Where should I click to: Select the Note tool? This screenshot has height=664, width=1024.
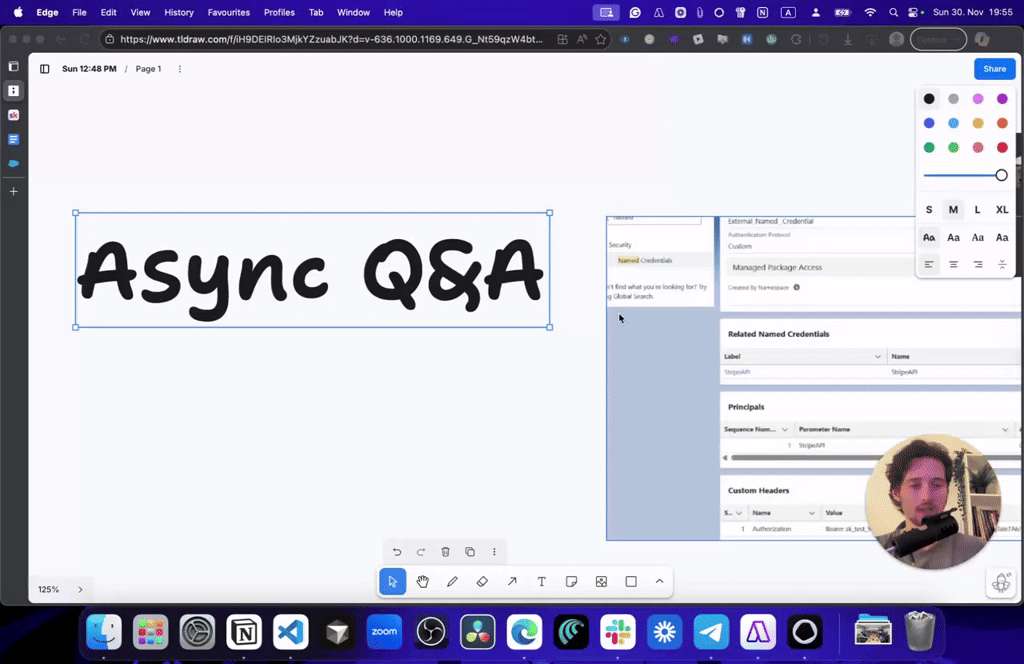coord(571,581)
